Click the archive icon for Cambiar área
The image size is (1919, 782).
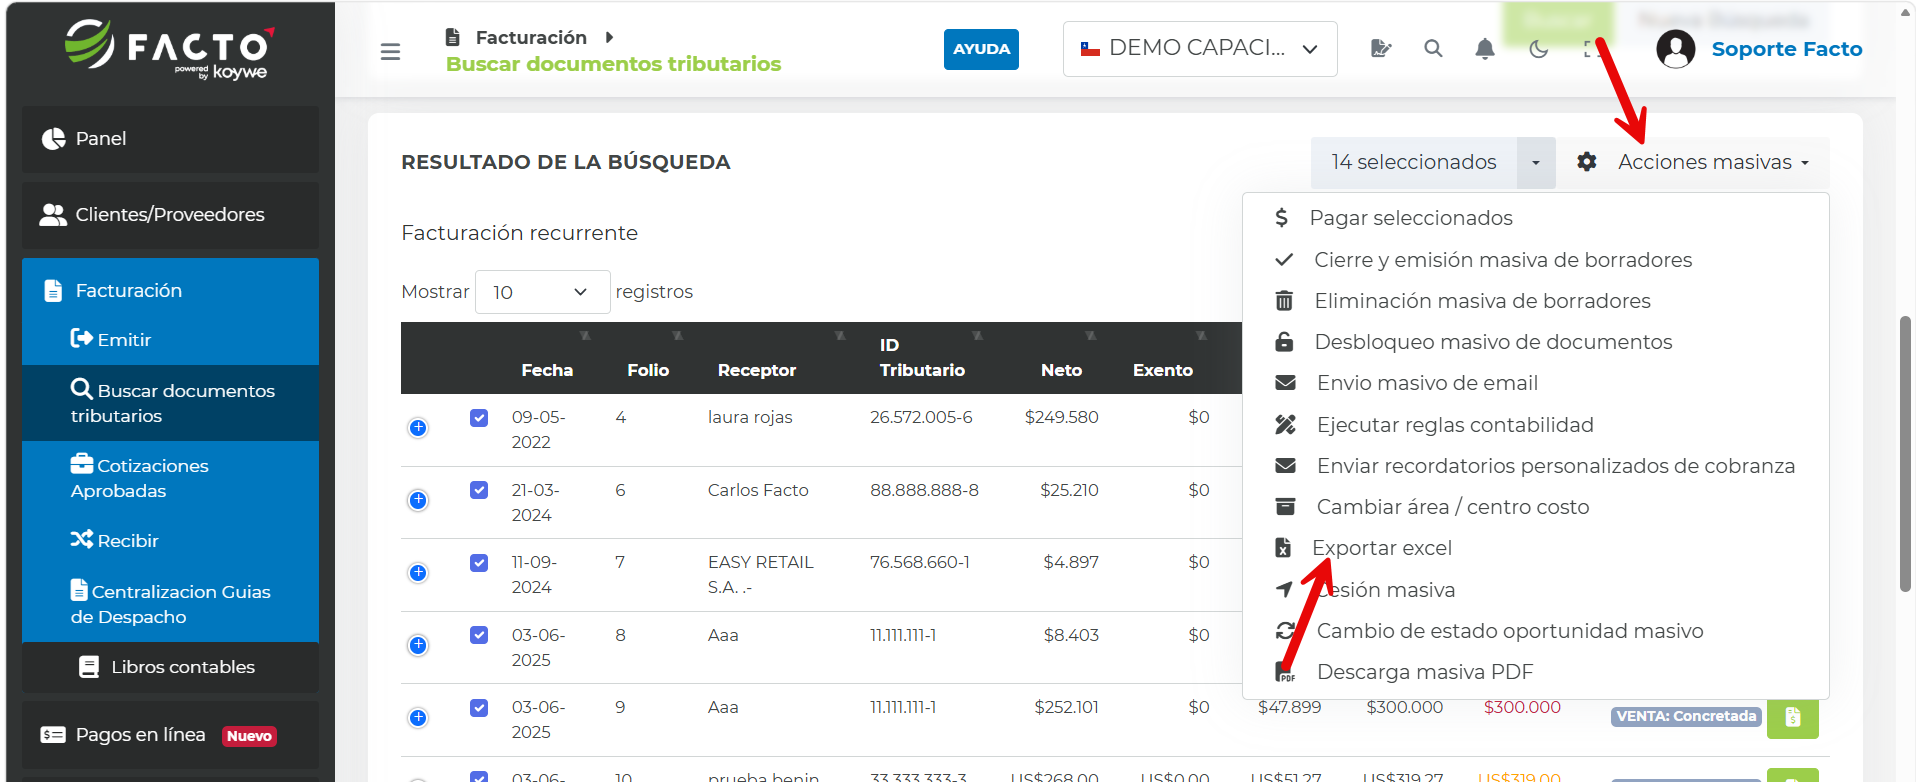point(1285,506)
